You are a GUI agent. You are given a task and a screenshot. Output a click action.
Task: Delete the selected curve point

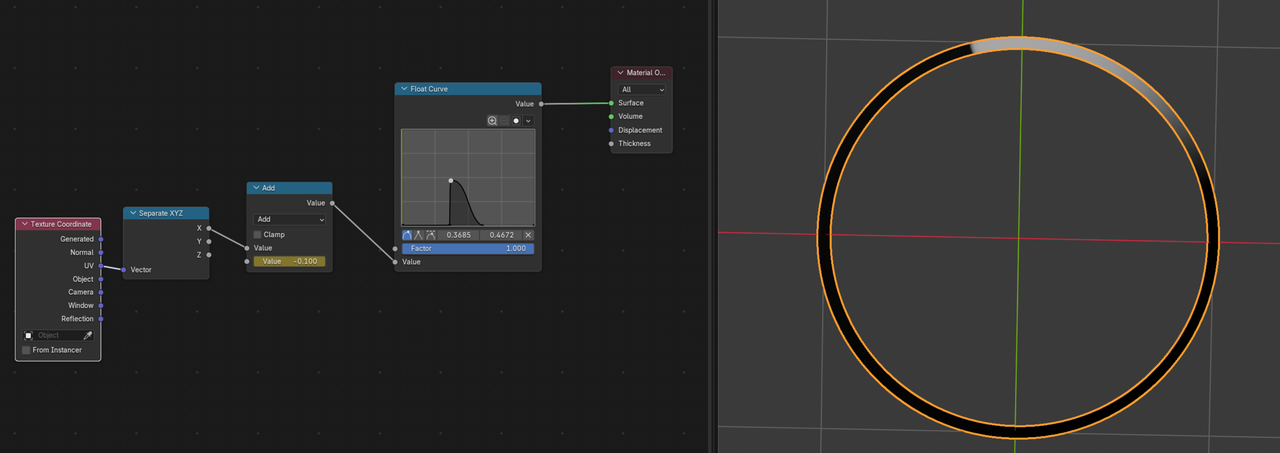coord(528,235)
